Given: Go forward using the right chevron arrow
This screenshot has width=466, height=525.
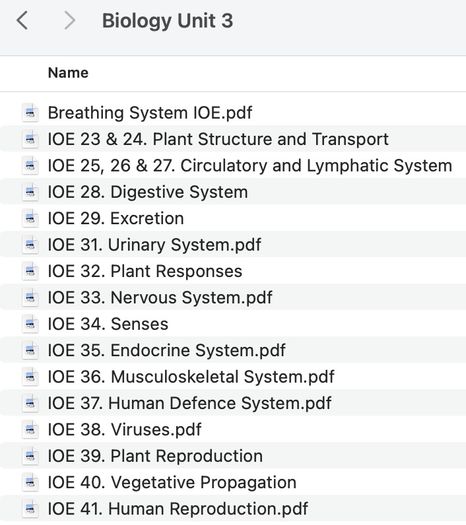Looking at the screenshot, I should tap(70, 20).
